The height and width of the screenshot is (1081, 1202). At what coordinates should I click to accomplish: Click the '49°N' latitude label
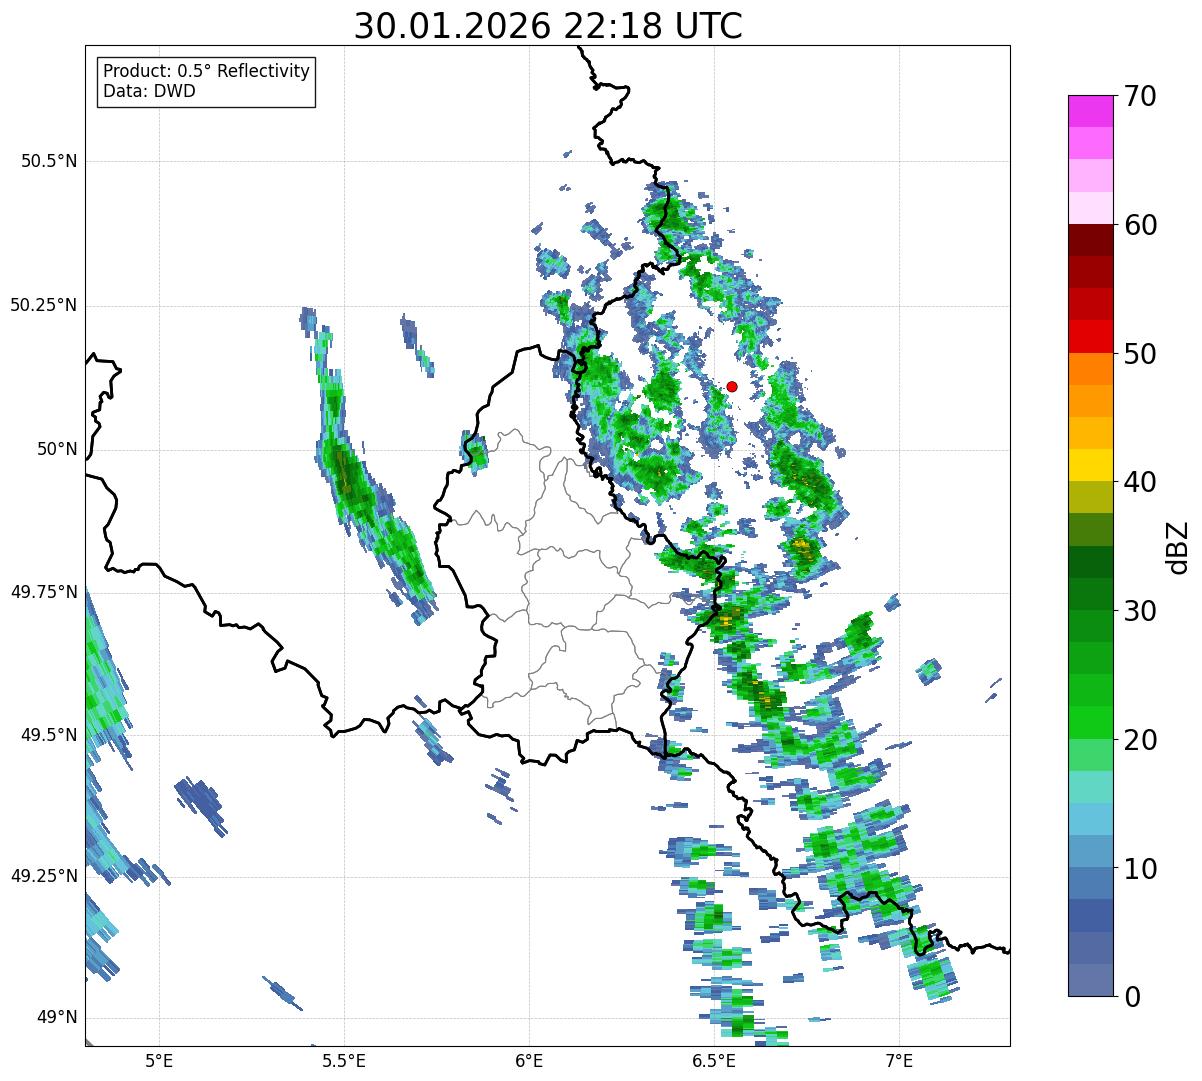click(x=57, y=1017)
